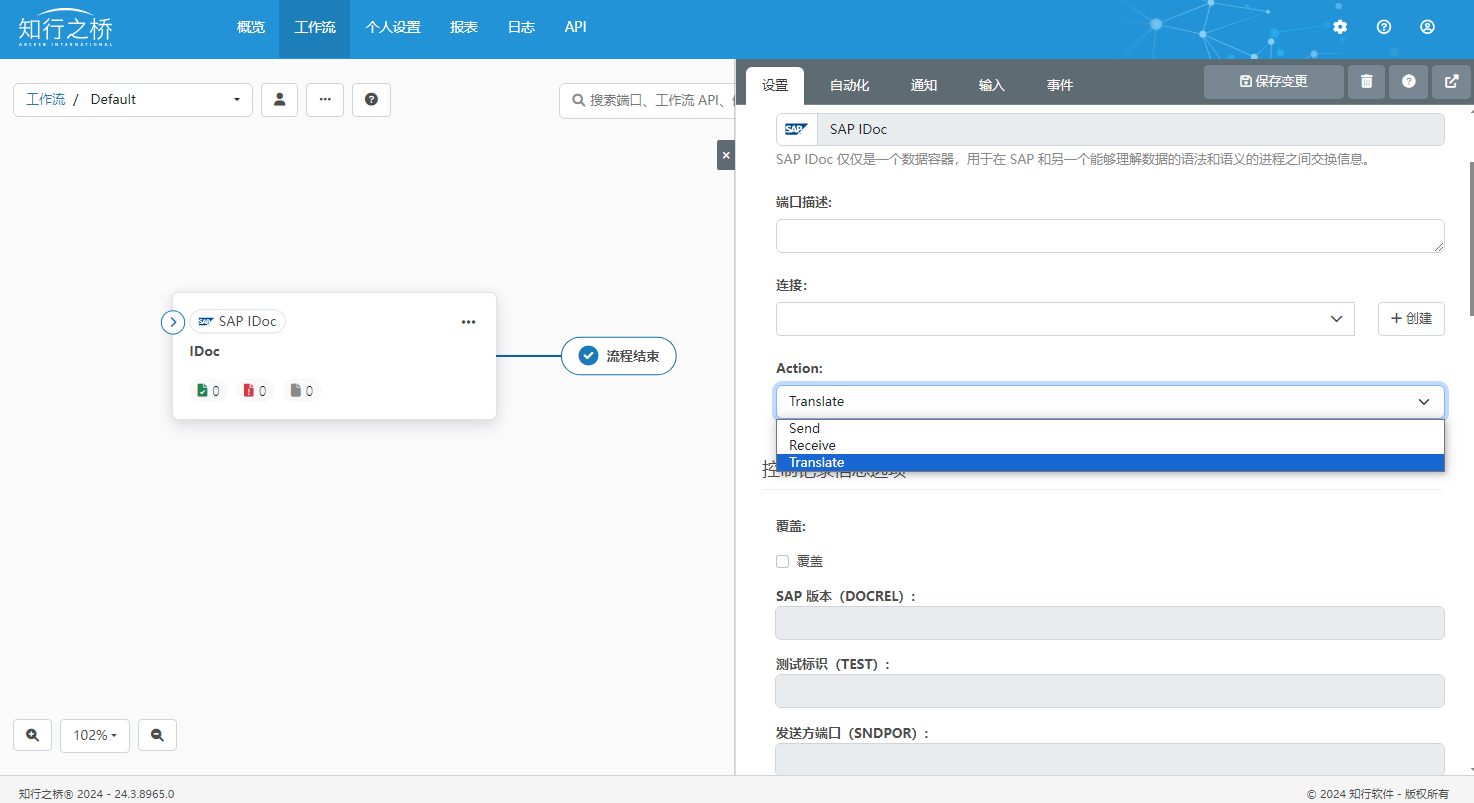
Task: Click the zoom in magnifier icon
Action: [32, 735]
